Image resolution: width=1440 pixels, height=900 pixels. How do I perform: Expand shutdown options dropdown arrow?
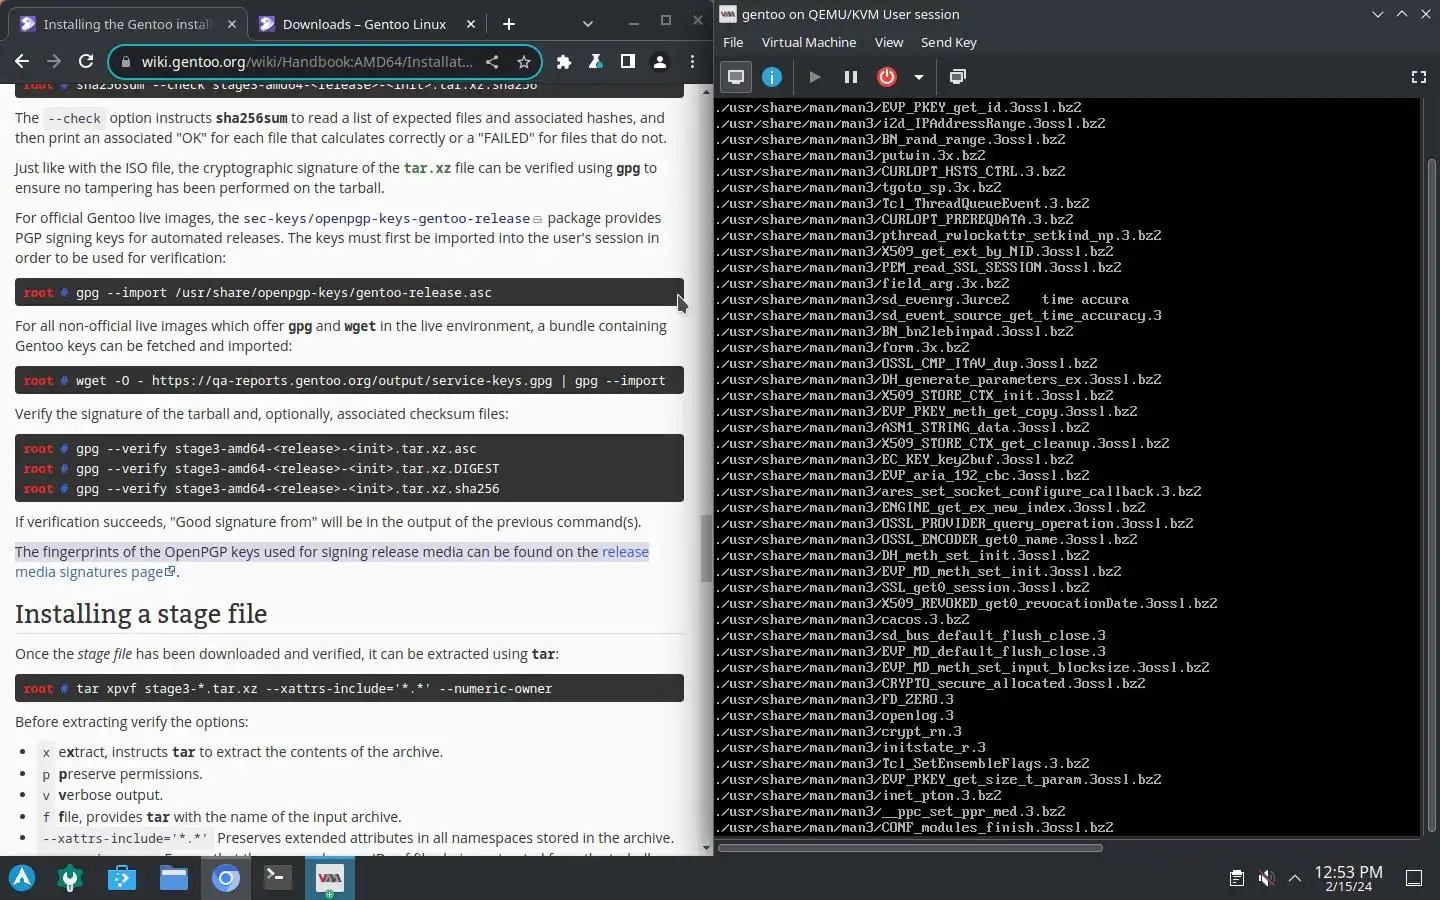coord(918,77)
